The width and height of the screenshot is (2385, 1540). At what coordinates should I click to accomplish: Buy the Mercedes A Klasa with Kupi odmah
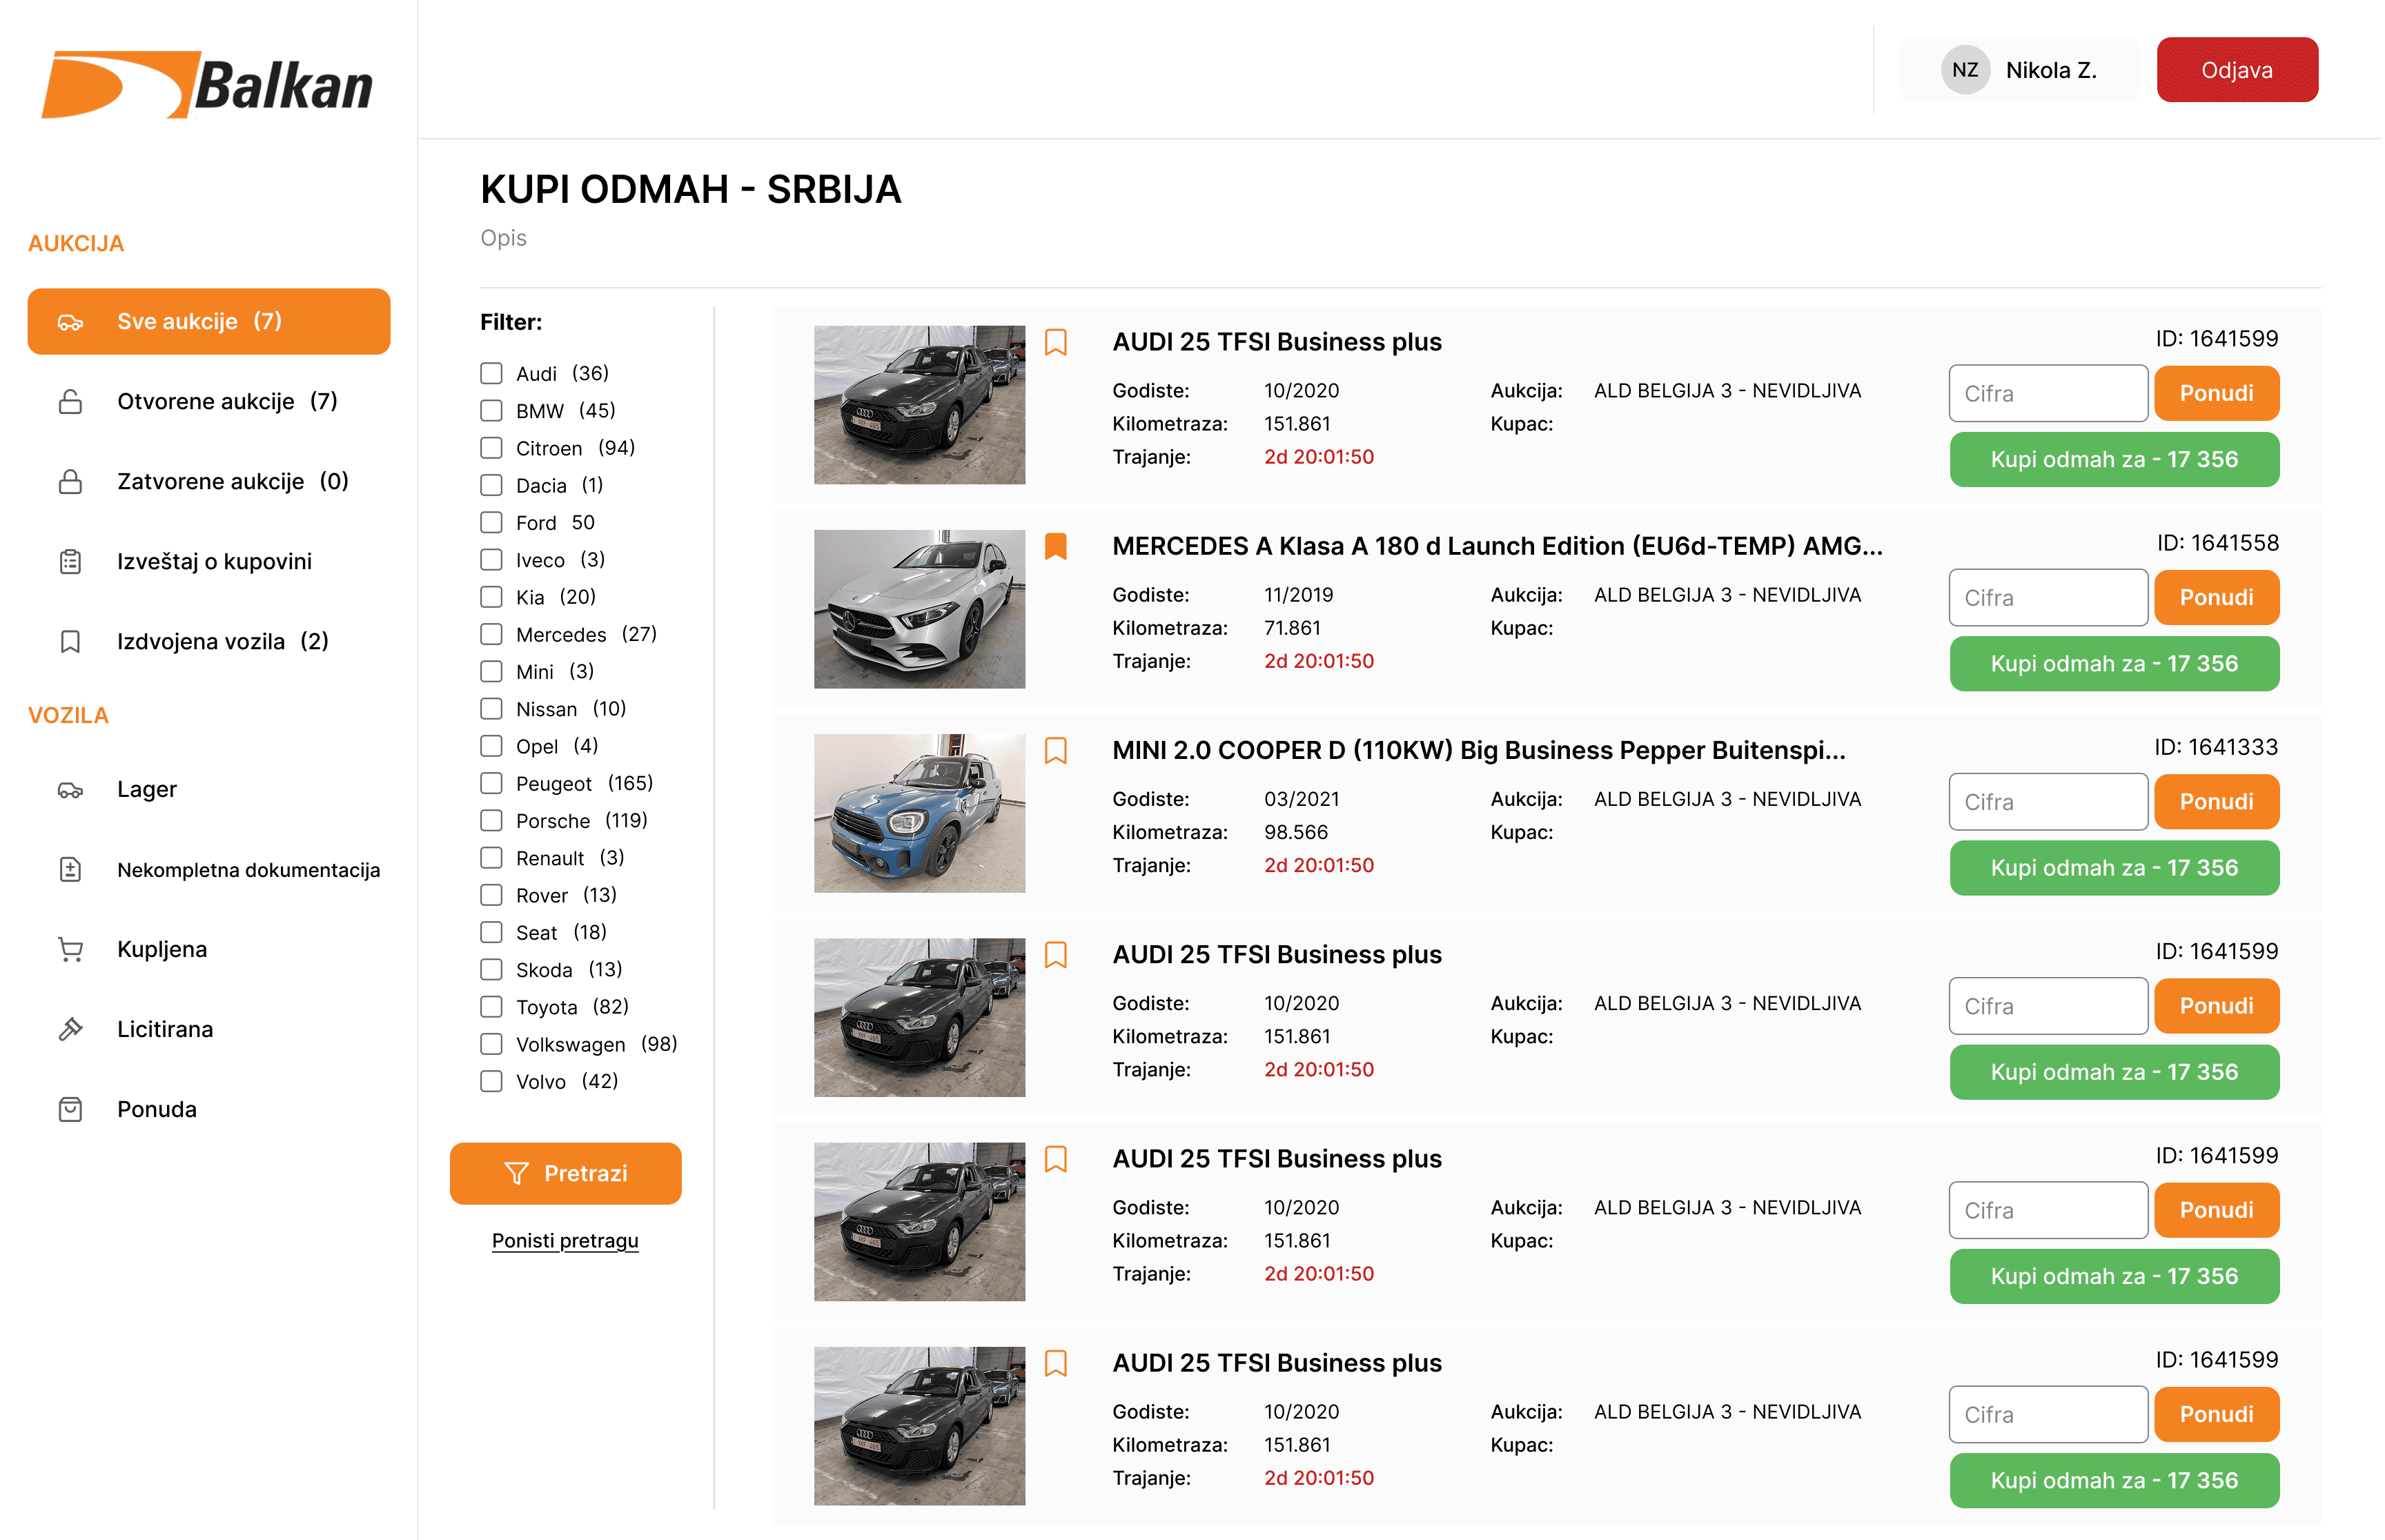point(2114,664)
